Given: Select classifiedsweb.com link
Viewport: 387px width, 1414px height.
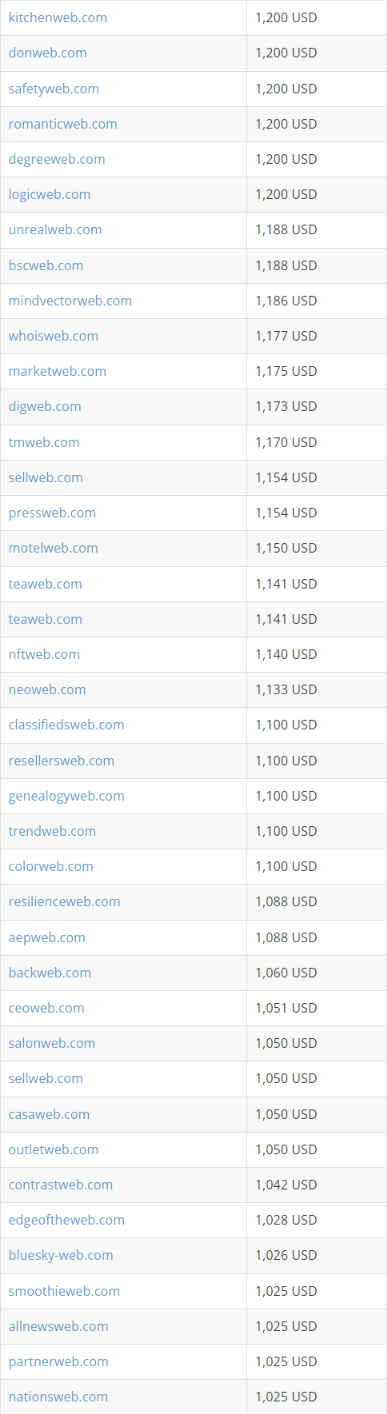Looking at the screenshot, I should coord(66,724).
